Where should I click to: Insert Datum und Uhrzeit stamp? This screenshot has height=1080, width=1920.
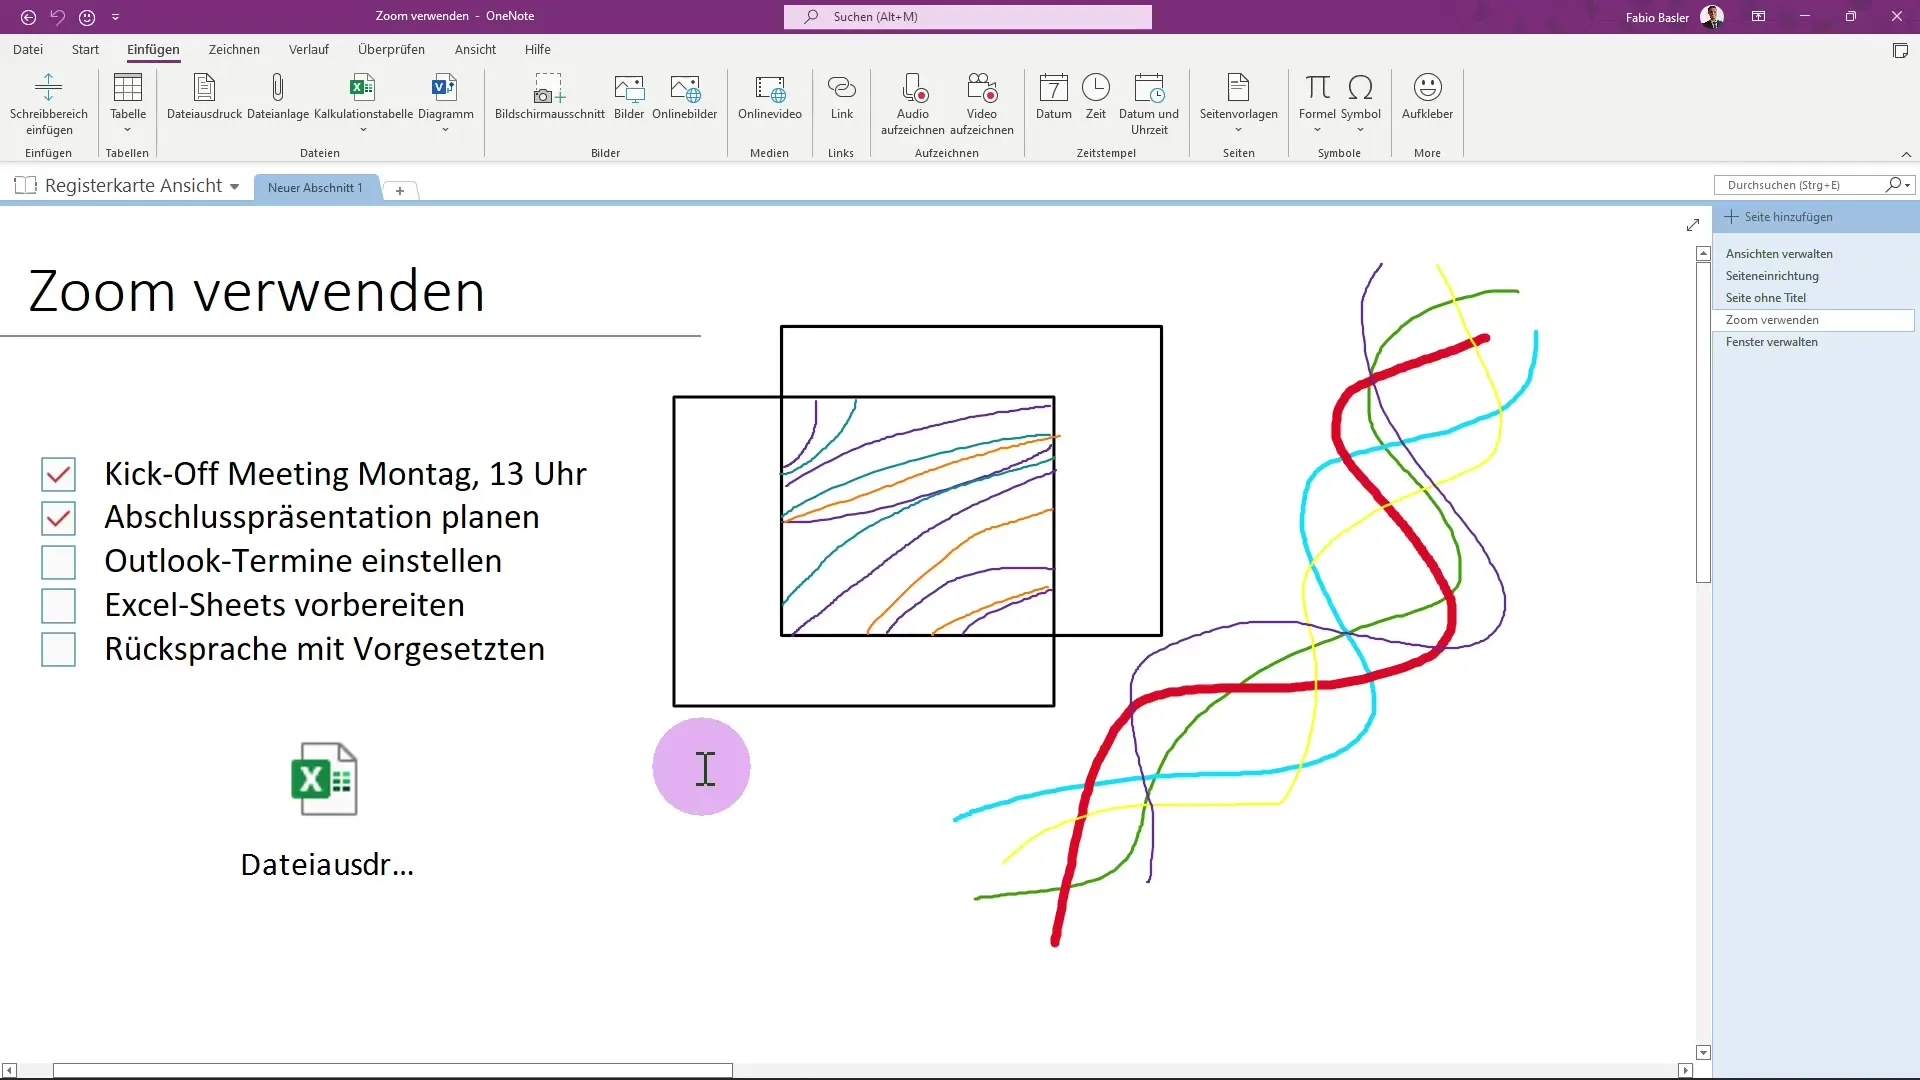(x=1149, y=88)
